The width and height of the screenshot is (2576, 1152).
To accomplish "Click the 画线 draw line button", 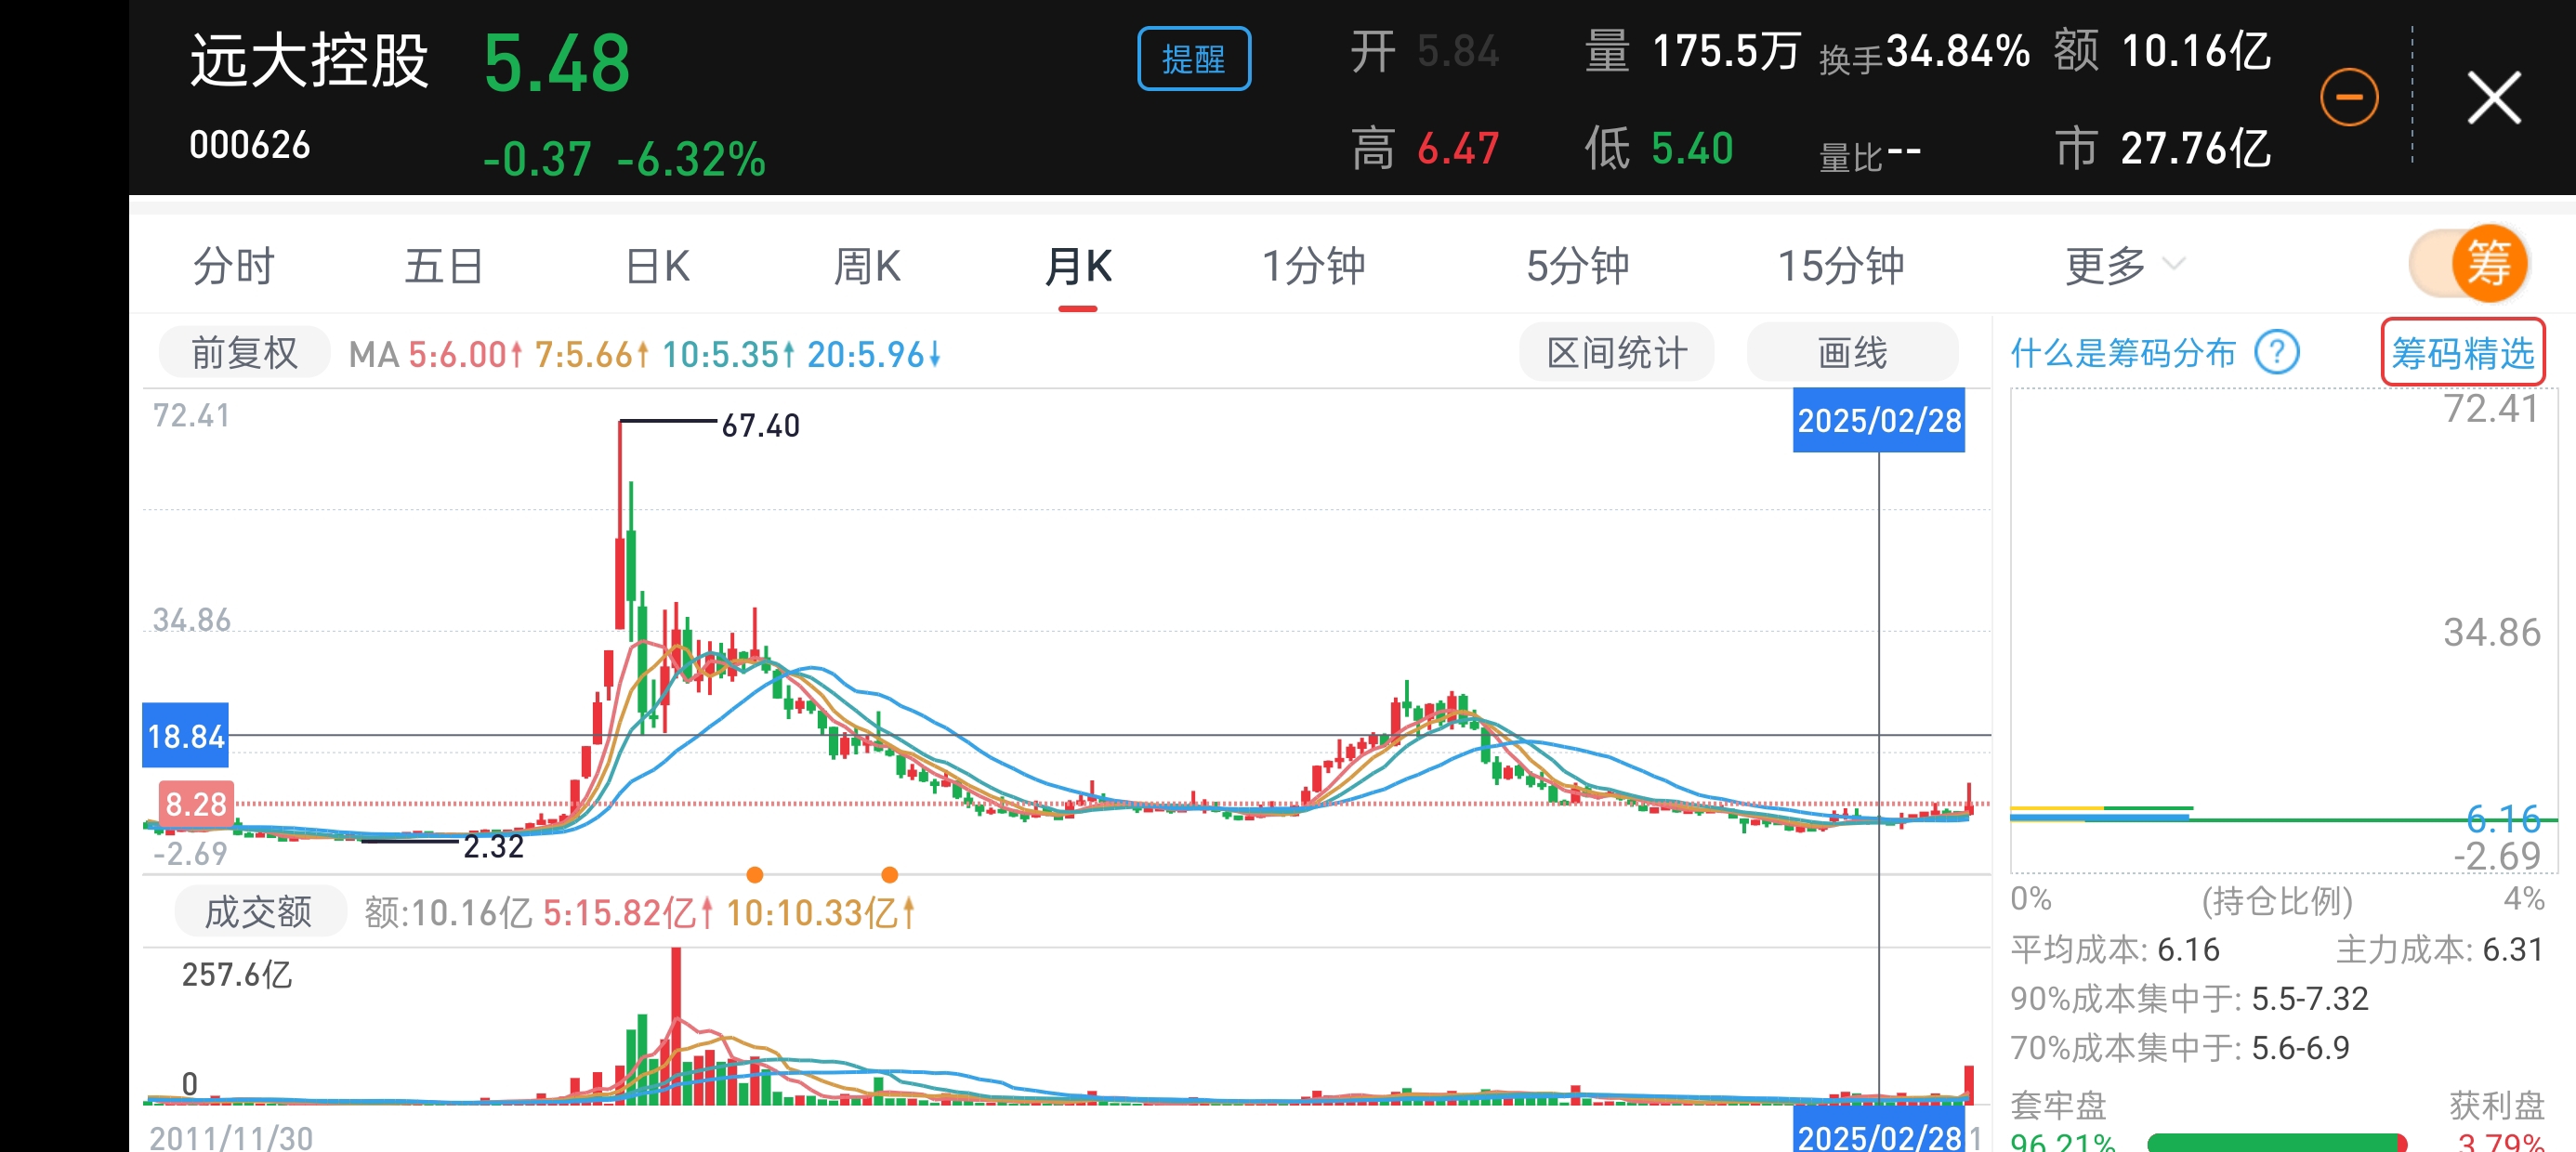I will point(1851,353).
